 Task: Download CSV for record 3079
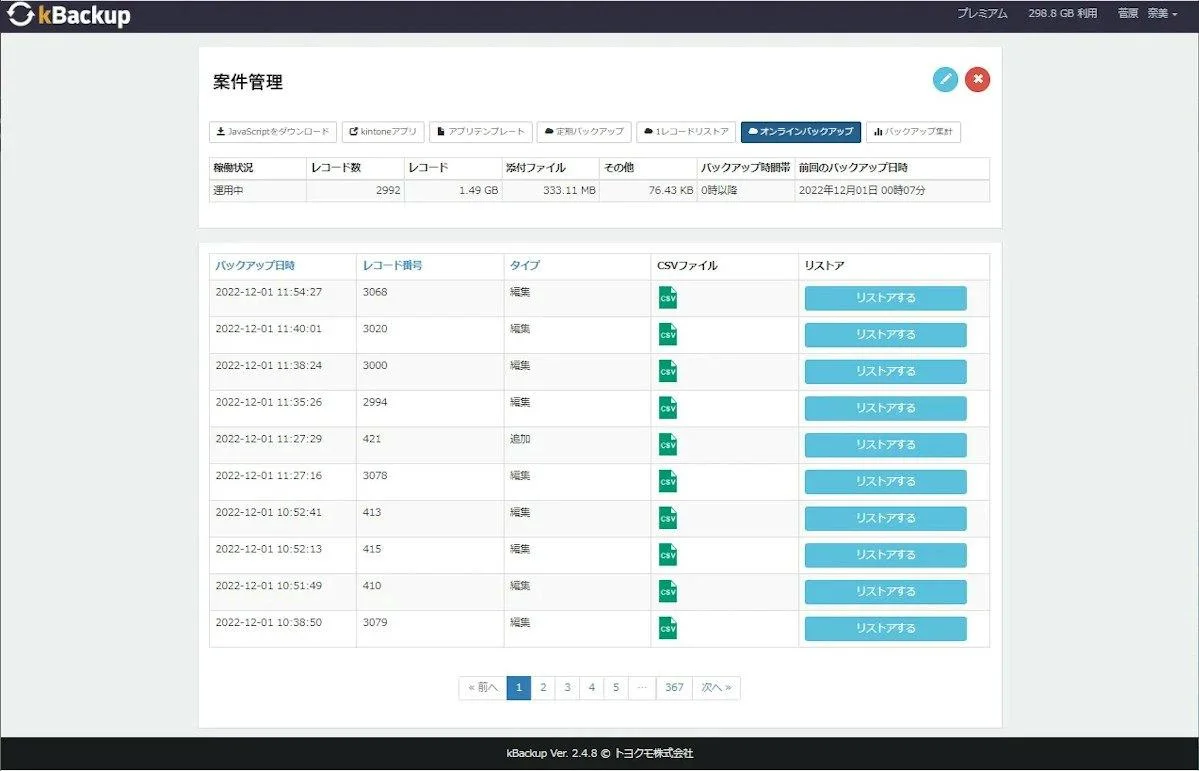668,628
